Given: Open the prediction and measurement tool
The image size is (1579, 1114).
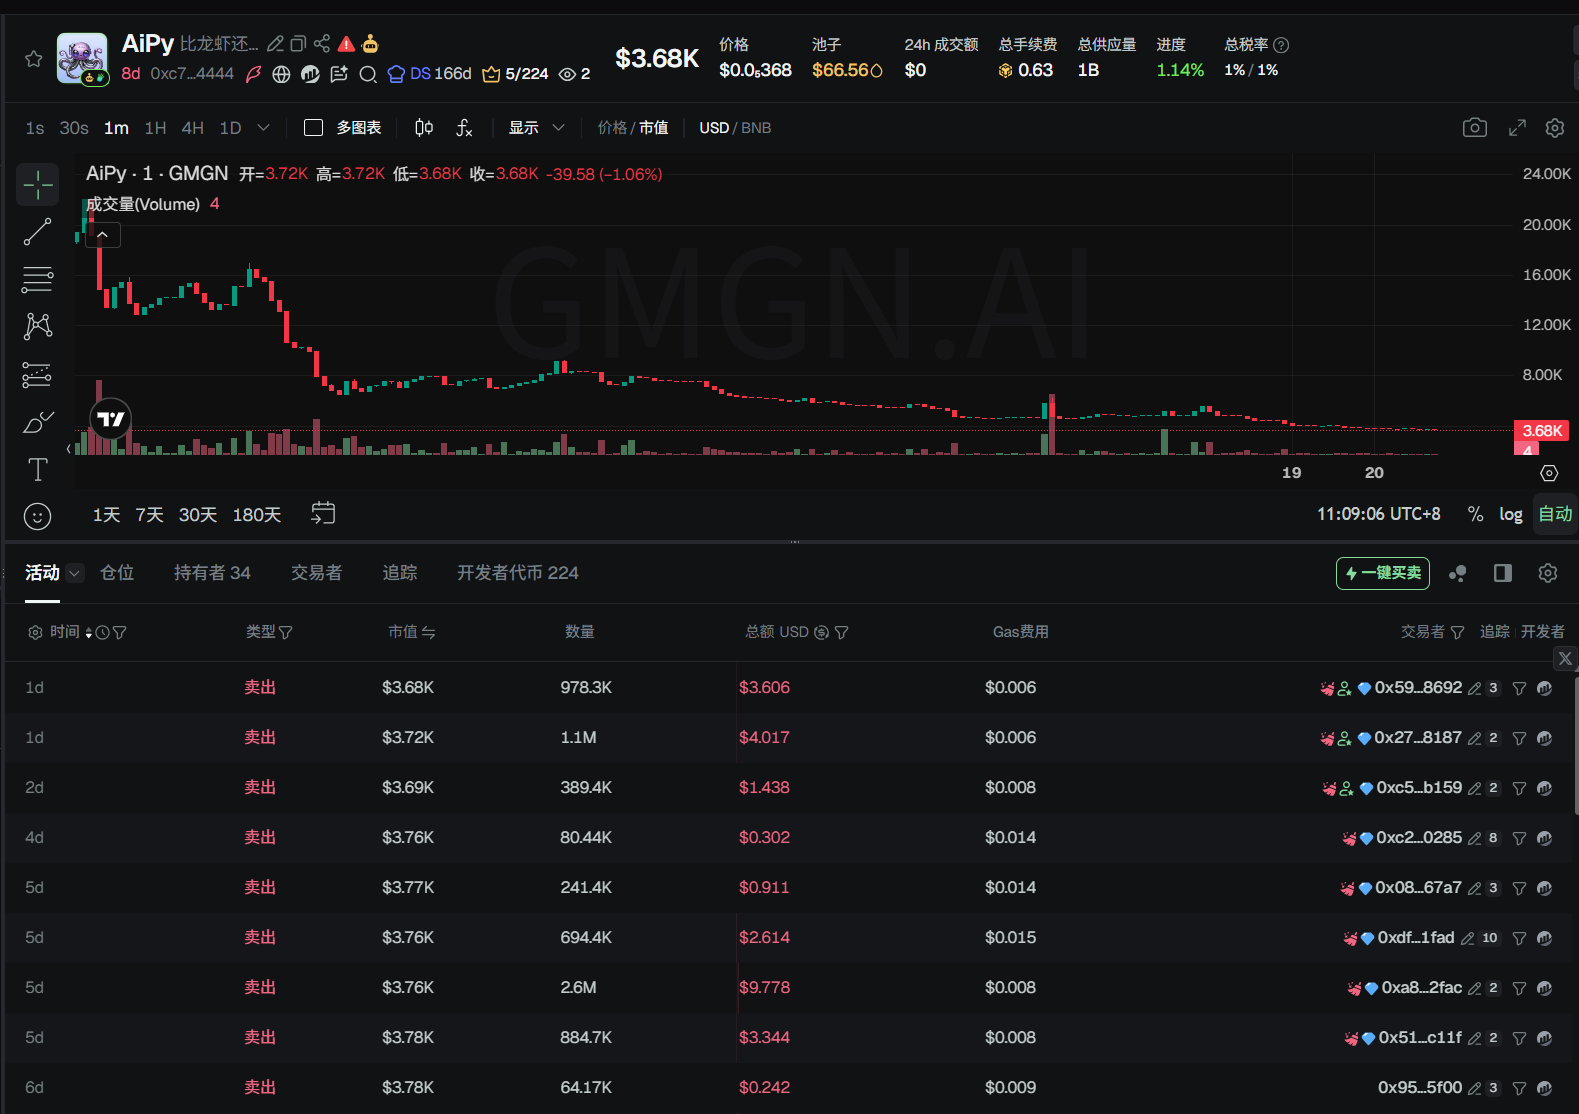Looking at the screenshot, I should tap(38, 375).
